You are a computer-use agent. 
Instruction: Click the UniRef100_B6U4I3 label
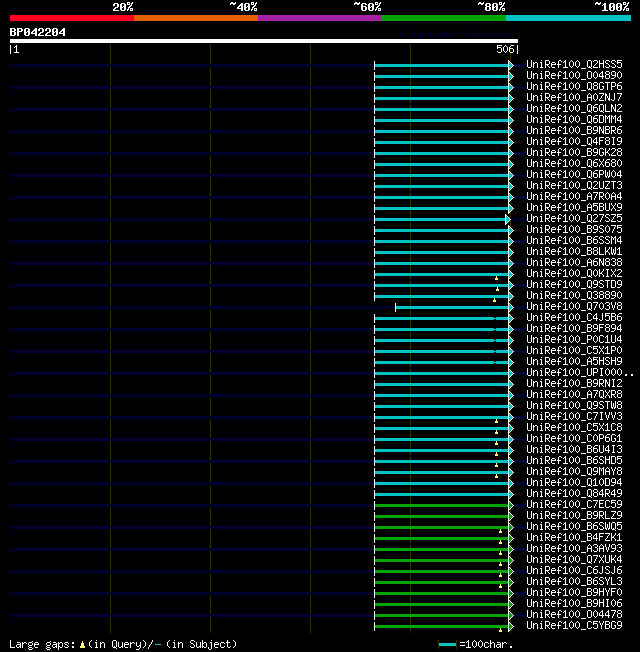(574, 450)
